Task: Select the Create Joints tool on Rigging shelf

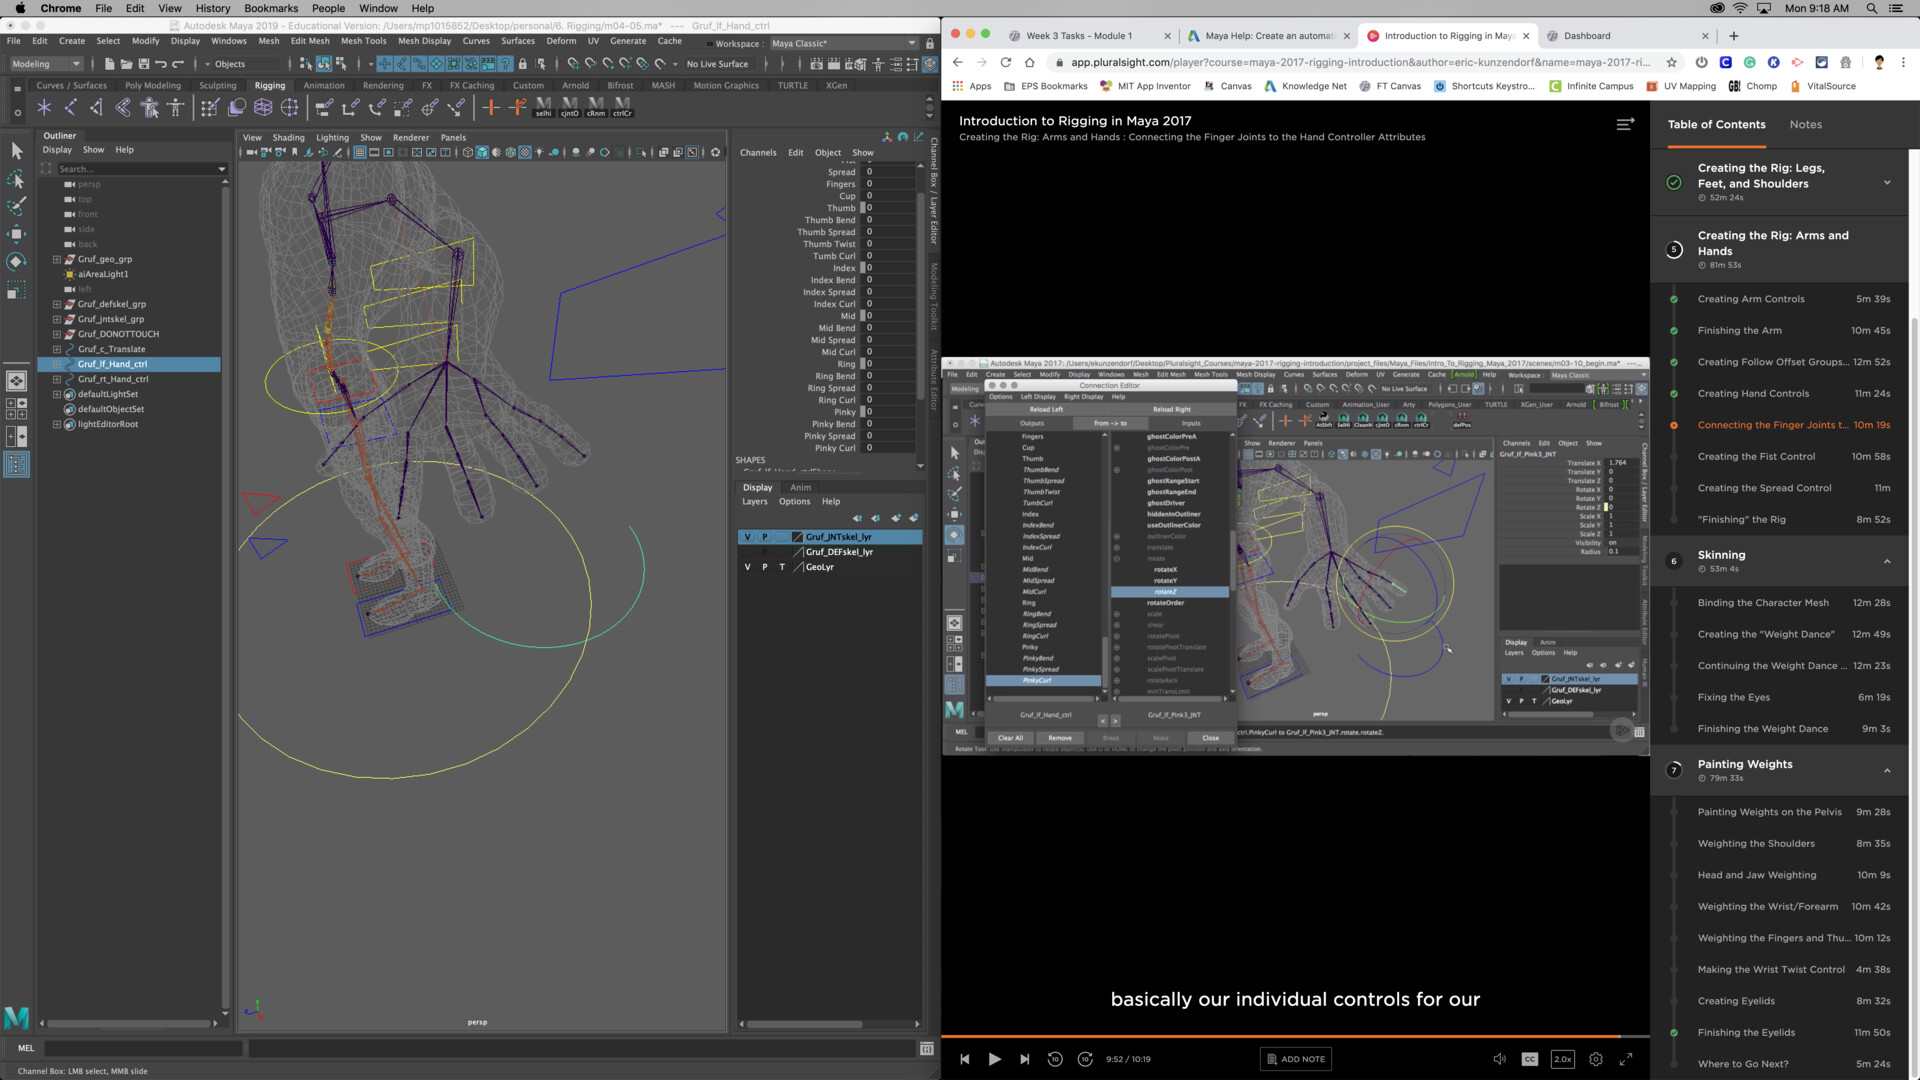Action: tap(43, 107)
